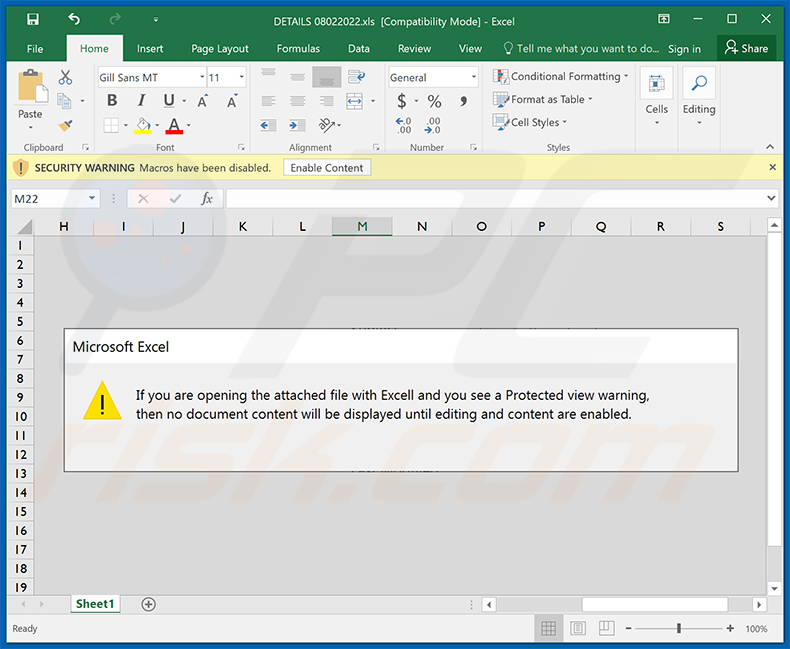Increase the cell indent

[x=297, y=125]
